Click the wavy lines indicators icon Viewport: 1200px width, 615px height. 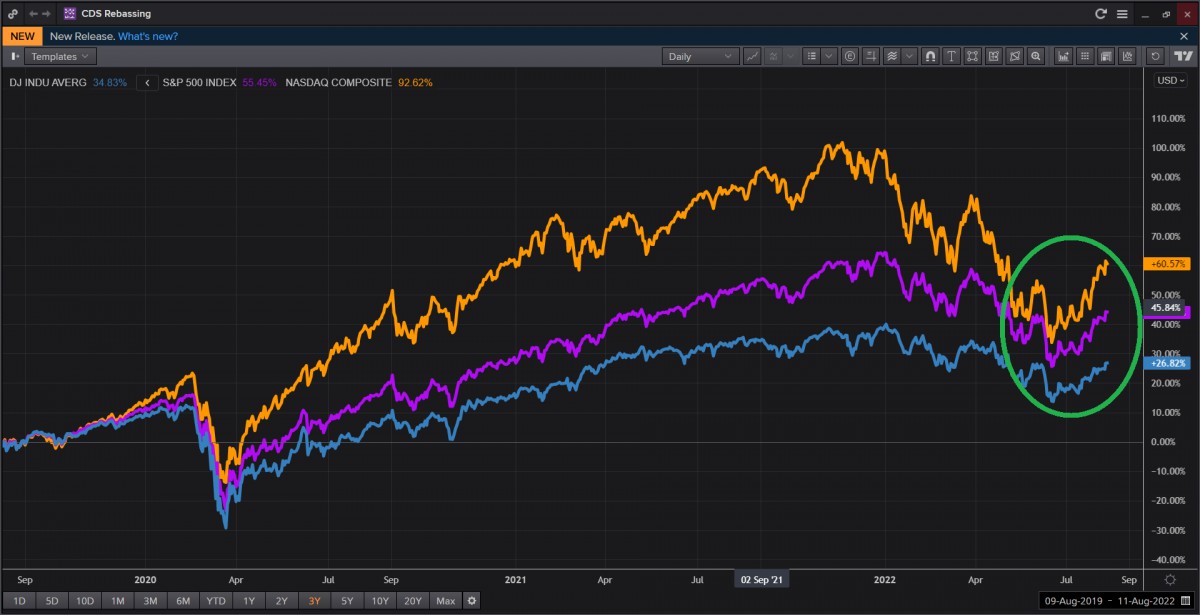pyautogui.click(x=893, y=57)
